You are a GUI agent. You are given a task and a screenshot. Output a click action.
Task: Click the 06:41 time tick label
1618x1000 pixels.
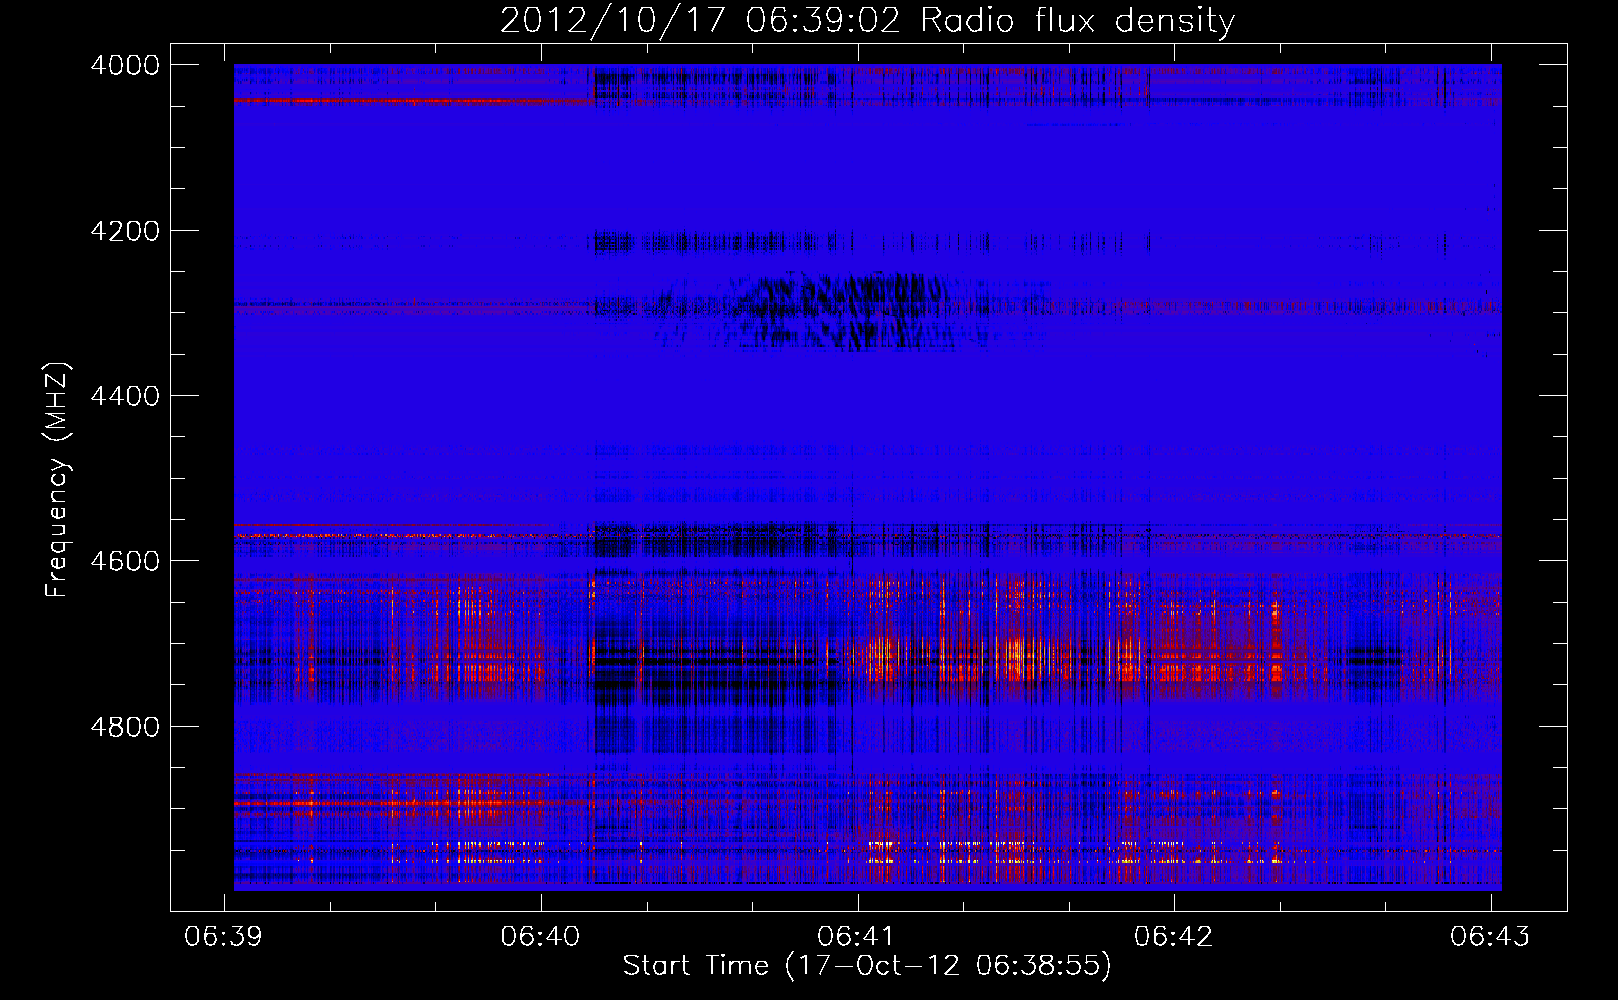[x=857, y=936]
